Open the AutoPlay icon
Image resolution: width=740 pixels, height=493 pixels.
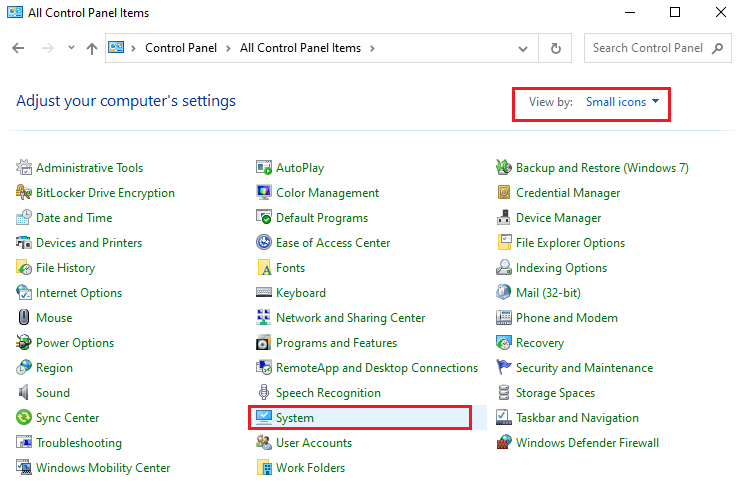(264, 167)
